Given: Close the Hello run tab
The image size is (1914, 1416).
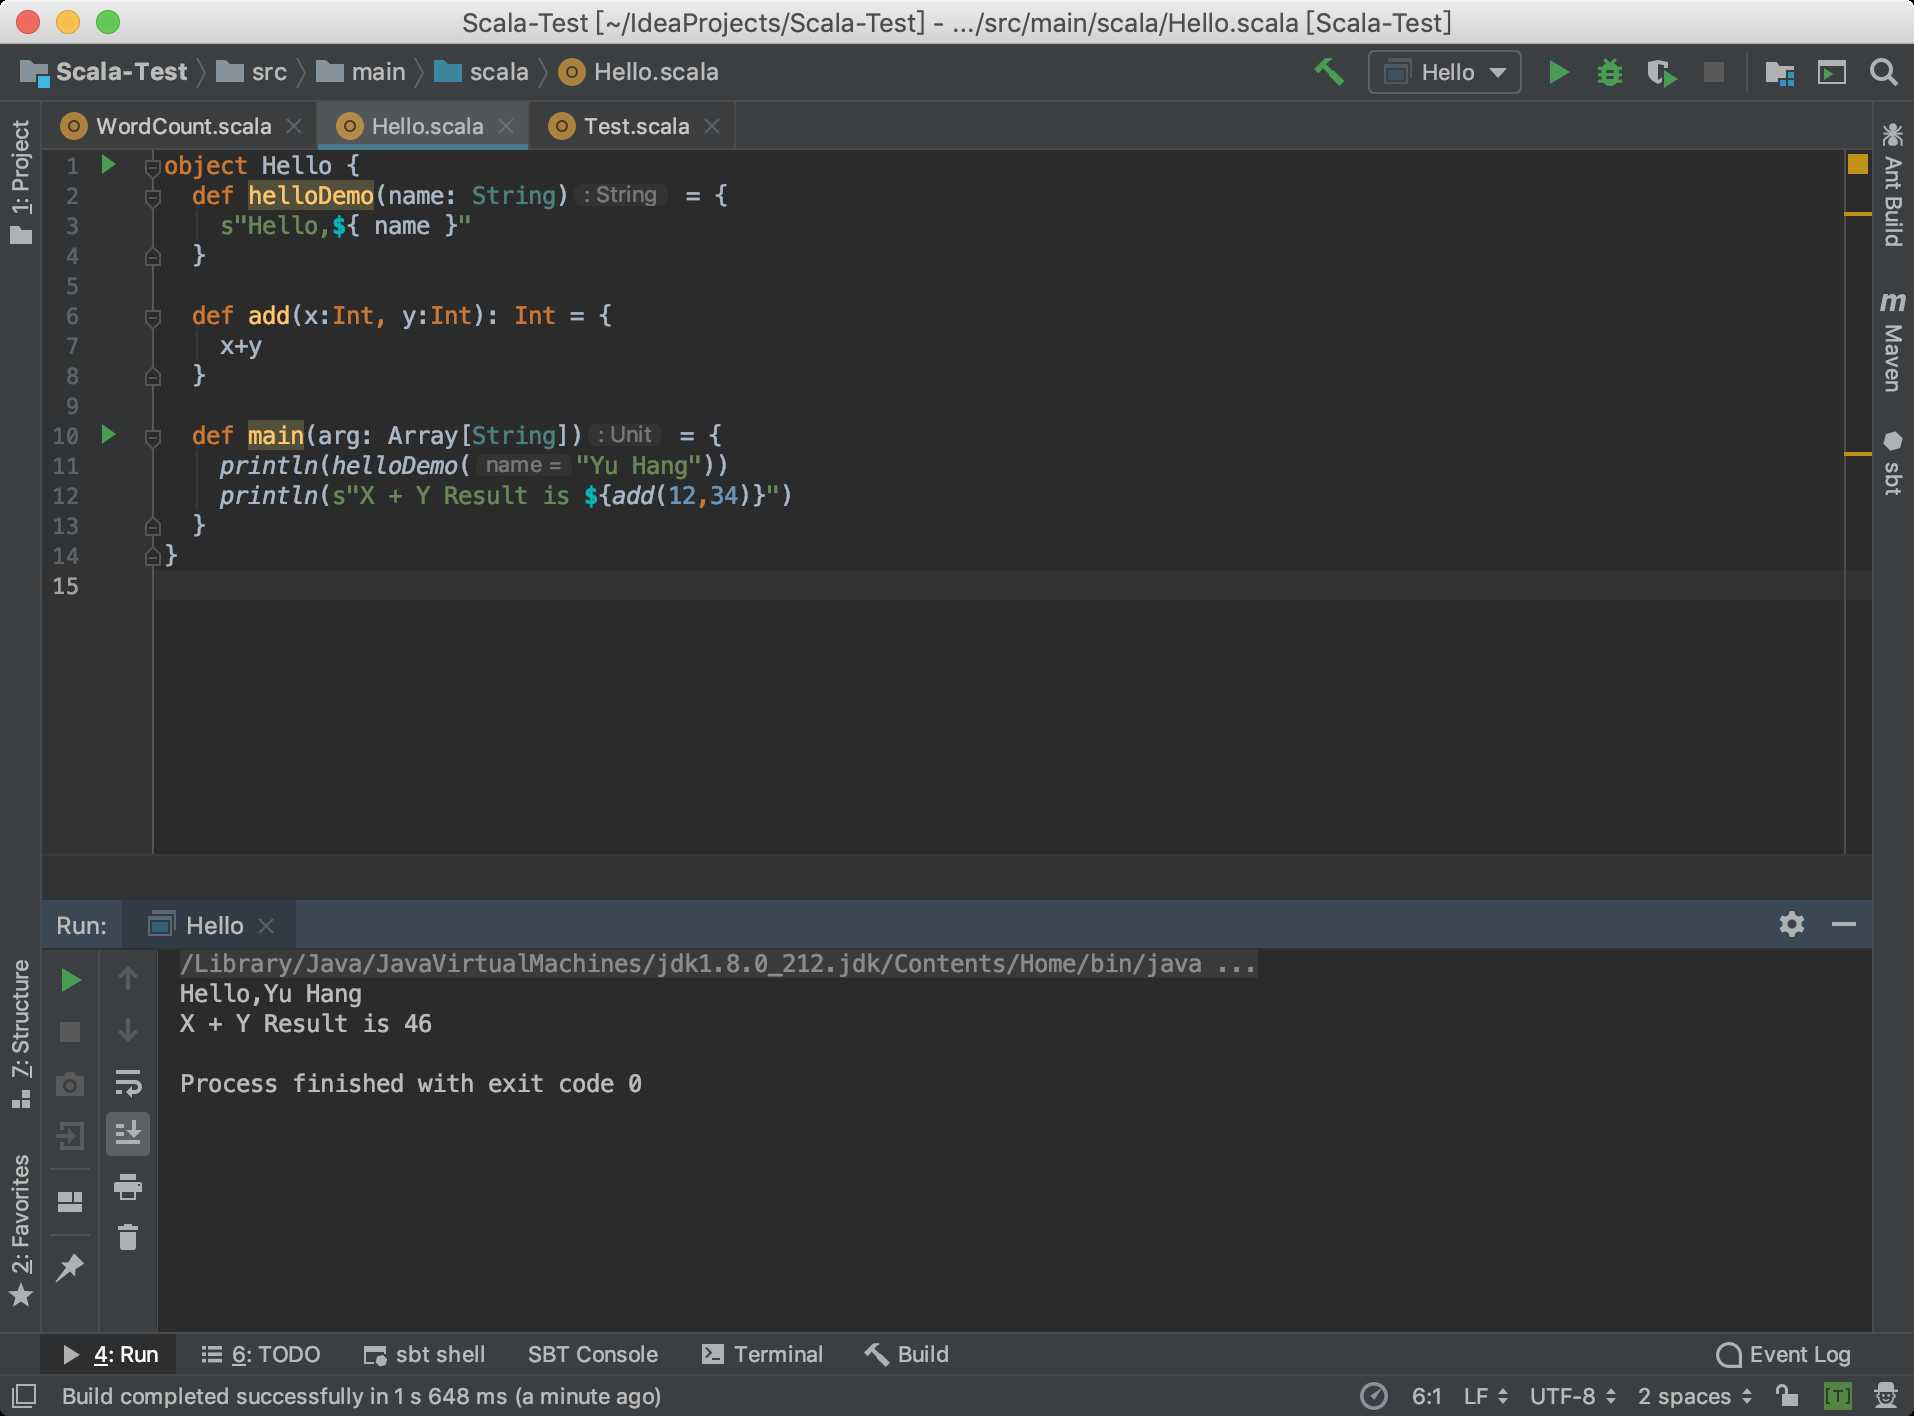Looking at the screenshot, I should coord(266,926).
